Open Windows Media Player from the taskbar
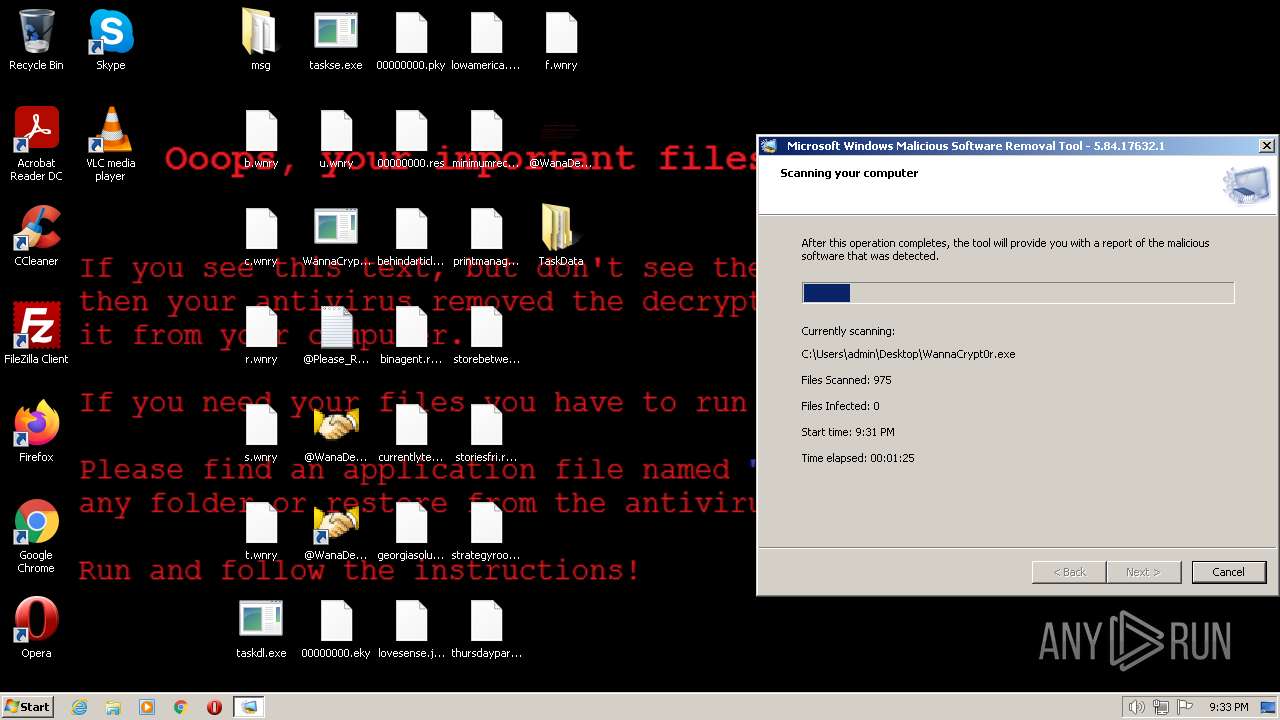This screenshot has width=1280, height=720. (x=147, y=707)
